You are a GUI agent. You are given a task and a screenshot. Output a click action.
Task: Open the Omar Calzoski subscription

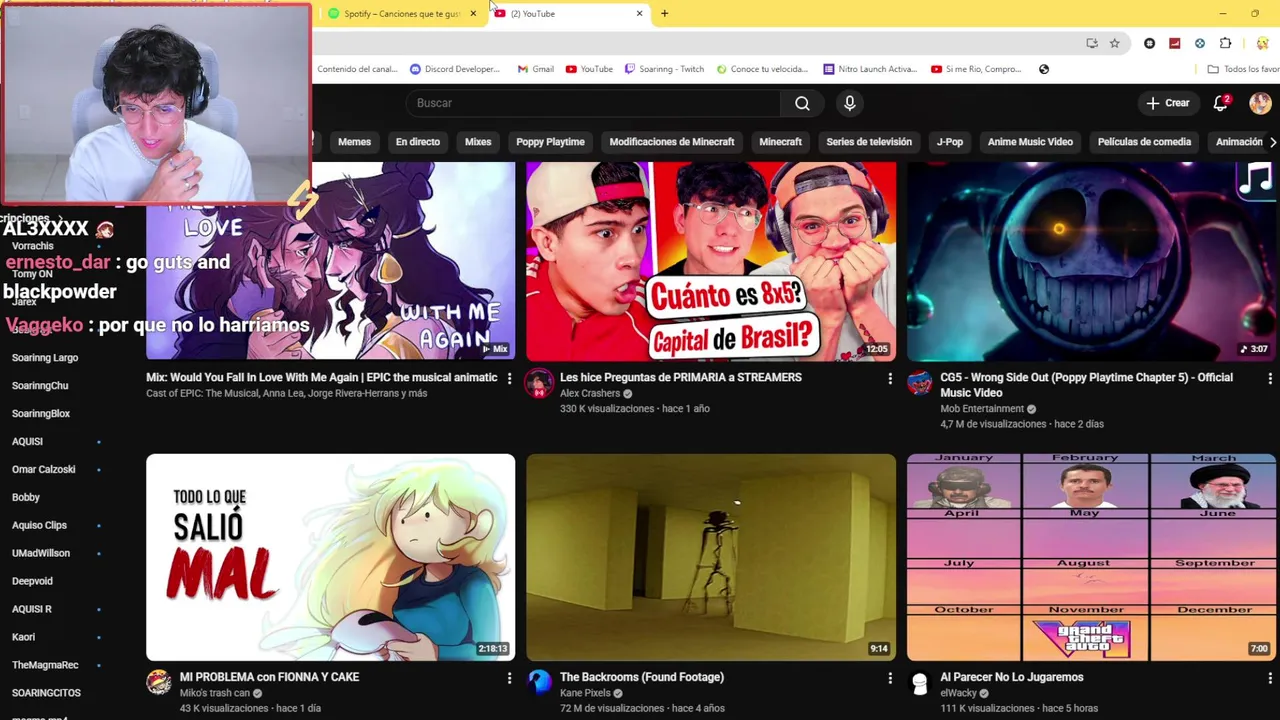tap(44, 470)
